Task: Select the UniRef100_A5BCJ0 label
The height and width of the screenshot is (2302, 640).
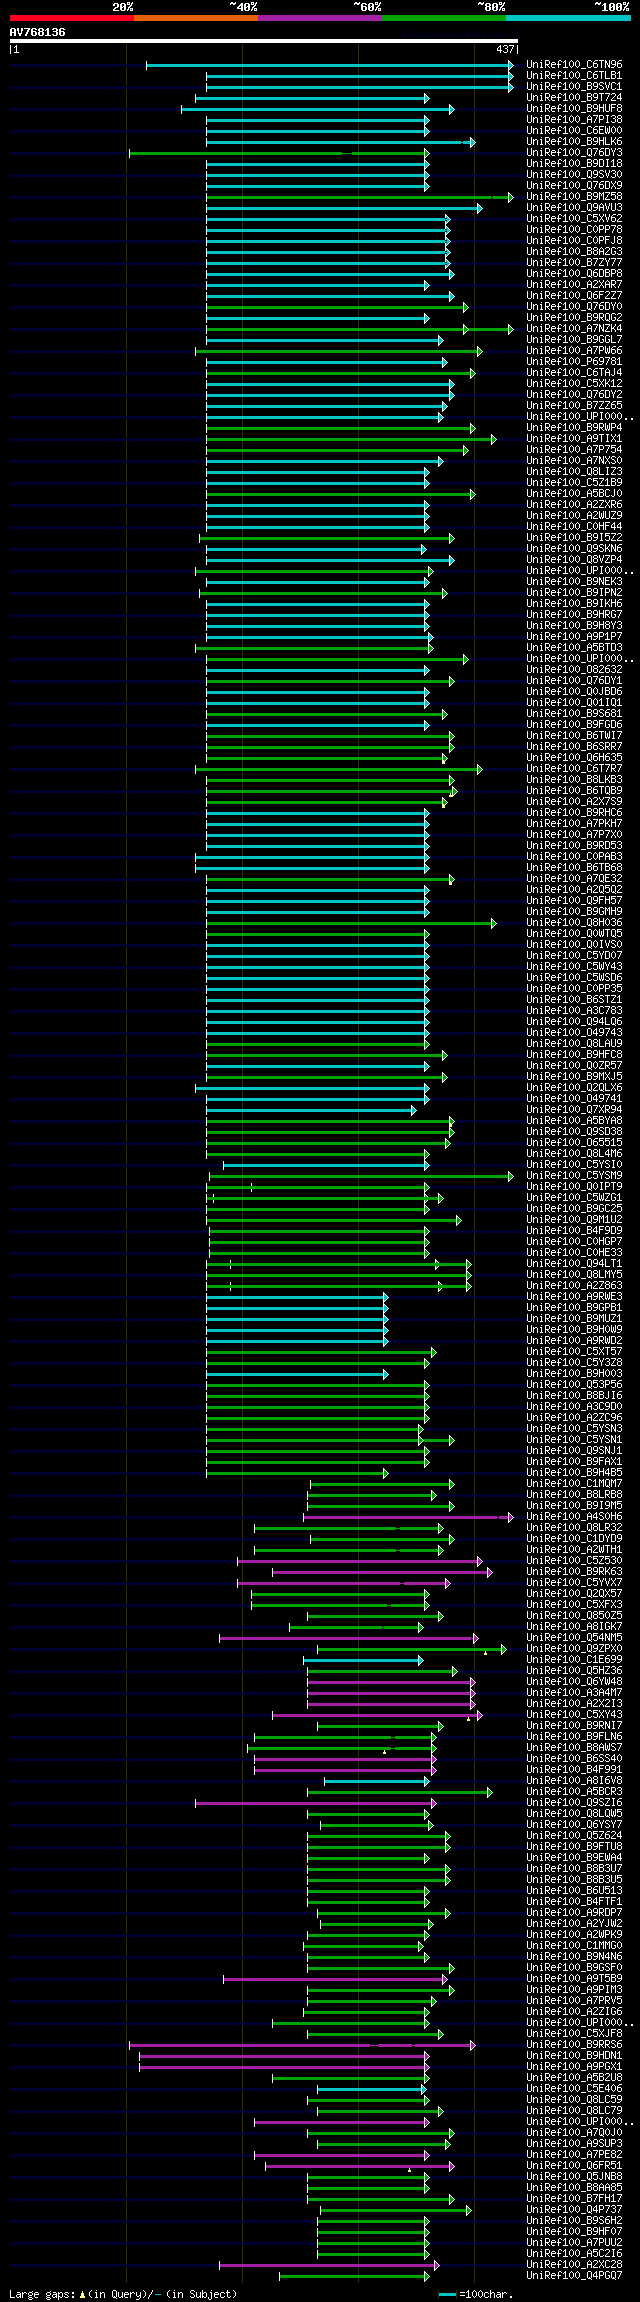Action: pyautogui.click(x=574, y=494)
